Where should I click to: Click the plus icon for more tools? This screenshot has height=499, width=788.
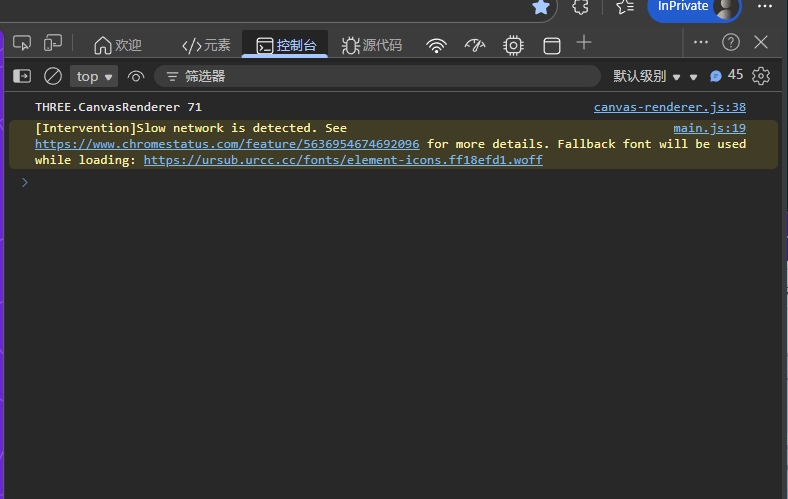pyautogui.click(x=584, y=43)
